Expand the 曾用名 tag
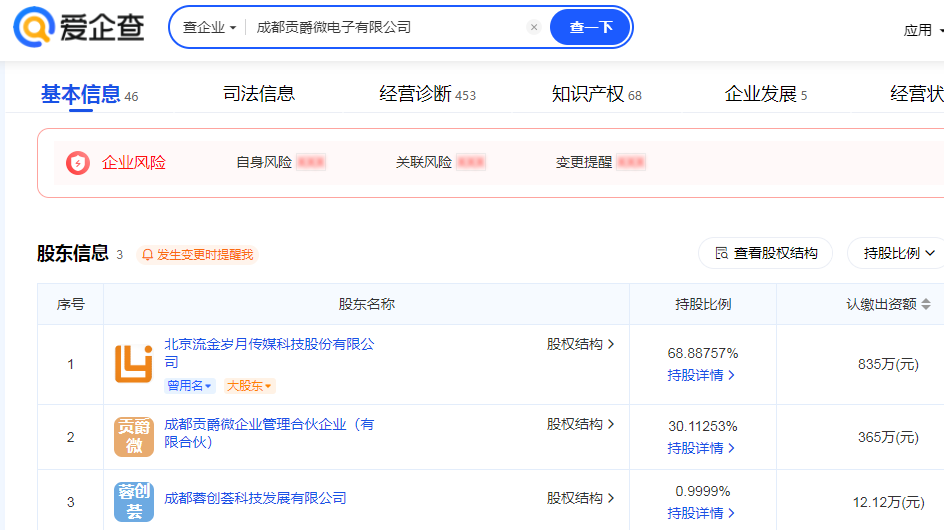Screen dimensions: 944x530 pos(189,385)
